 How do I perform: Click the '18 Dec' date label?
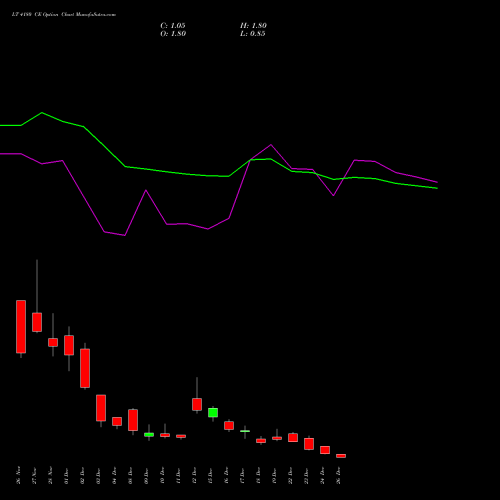point(258,475)
